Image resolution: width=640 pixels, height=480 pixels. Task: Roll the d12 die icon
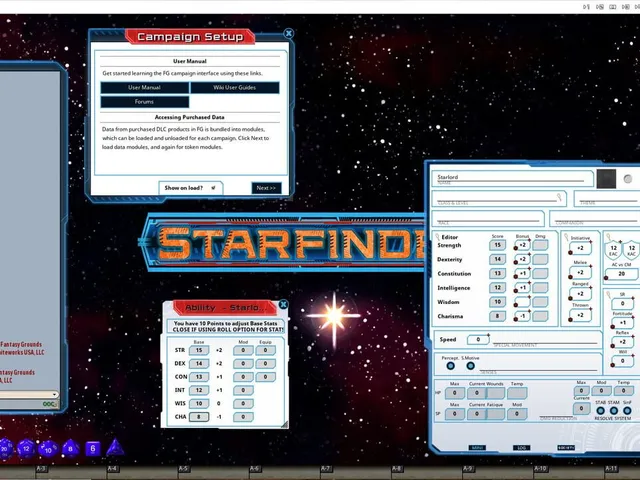pyautogui.click(x=26, y=449)
